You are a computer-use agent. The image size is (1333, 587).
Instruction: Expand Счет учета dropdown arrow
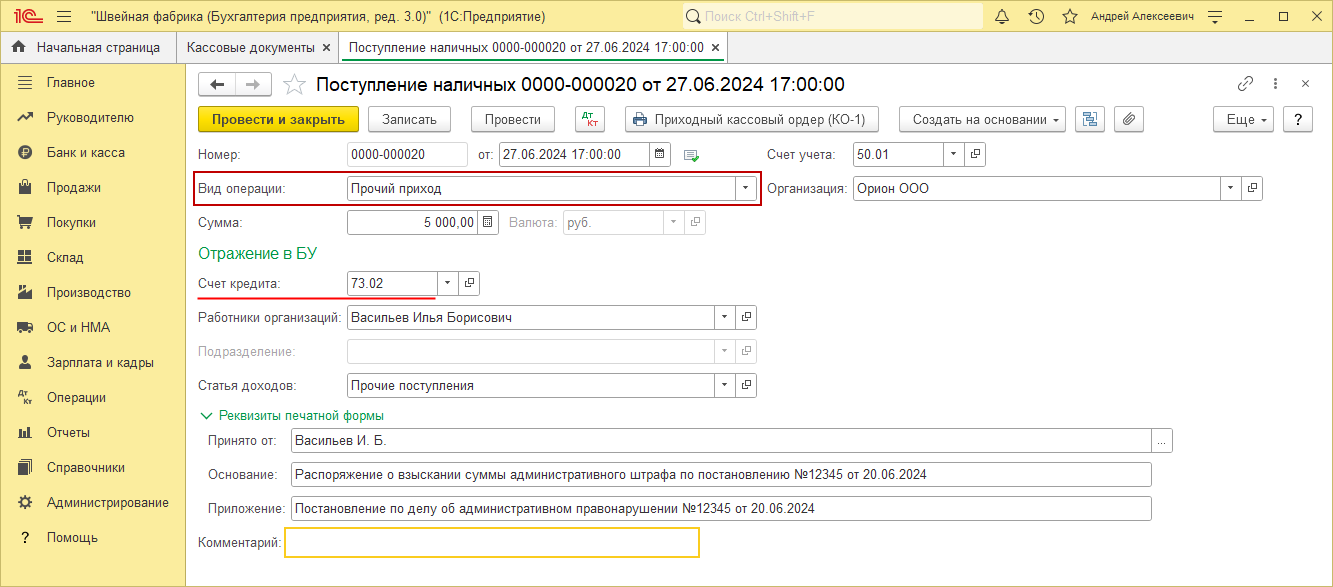click(x=954, y=154)
